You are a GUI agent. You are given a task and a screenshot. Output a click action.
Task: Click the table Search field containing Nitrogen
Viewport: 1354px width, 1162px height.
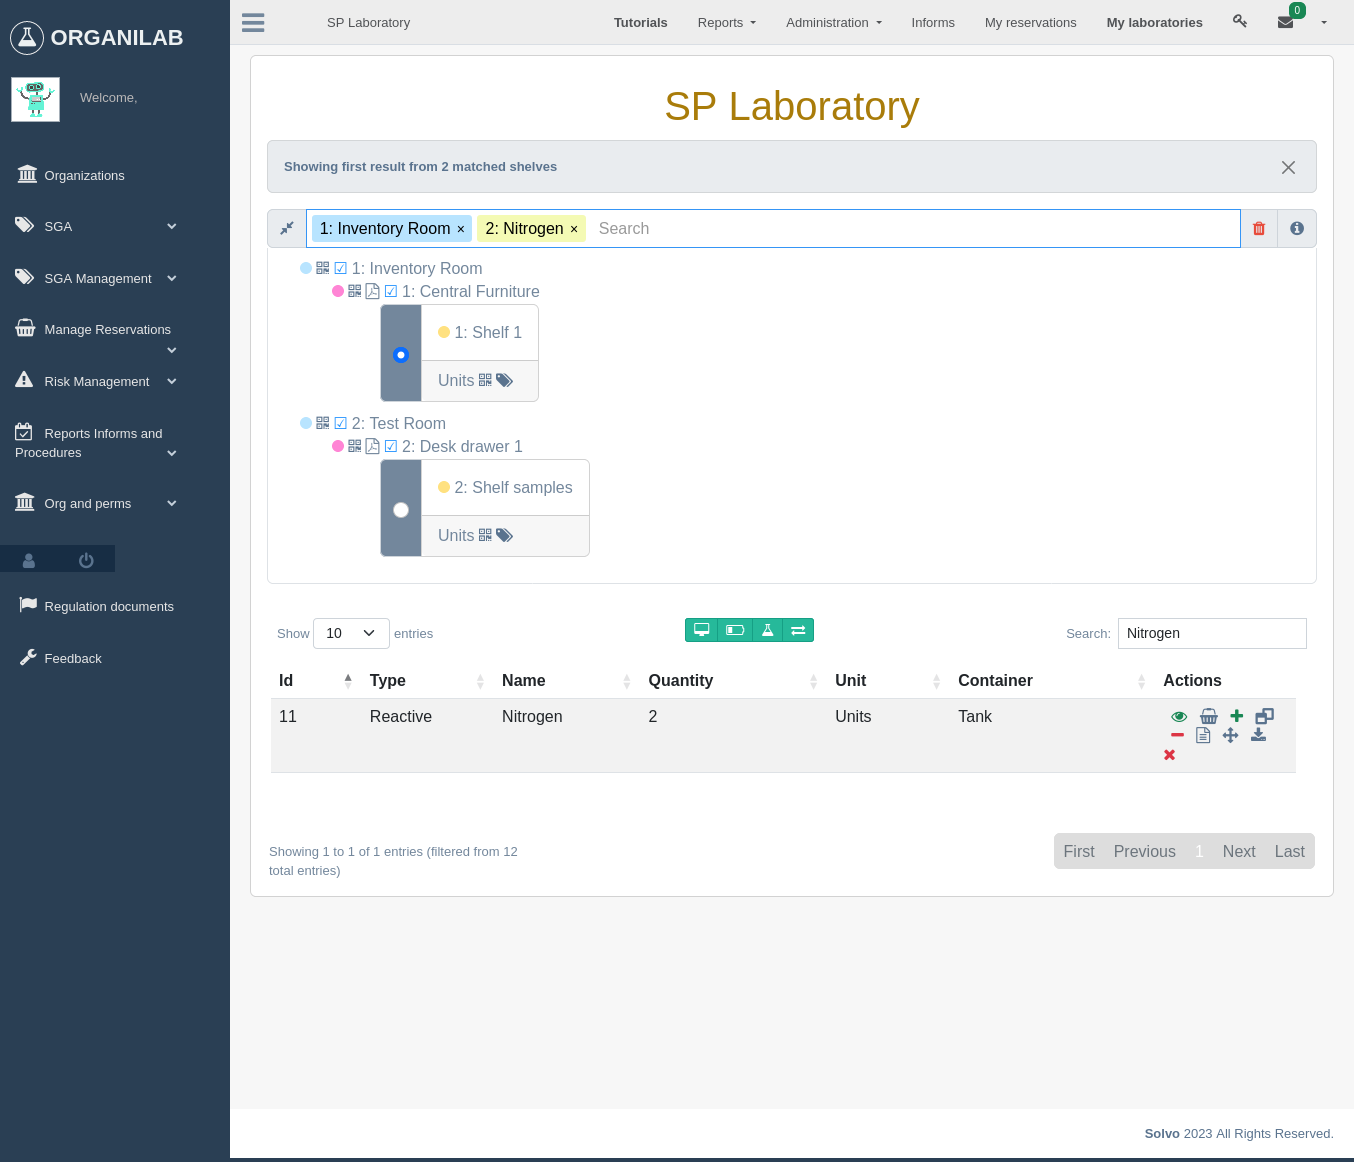[x=1212, y=633]
